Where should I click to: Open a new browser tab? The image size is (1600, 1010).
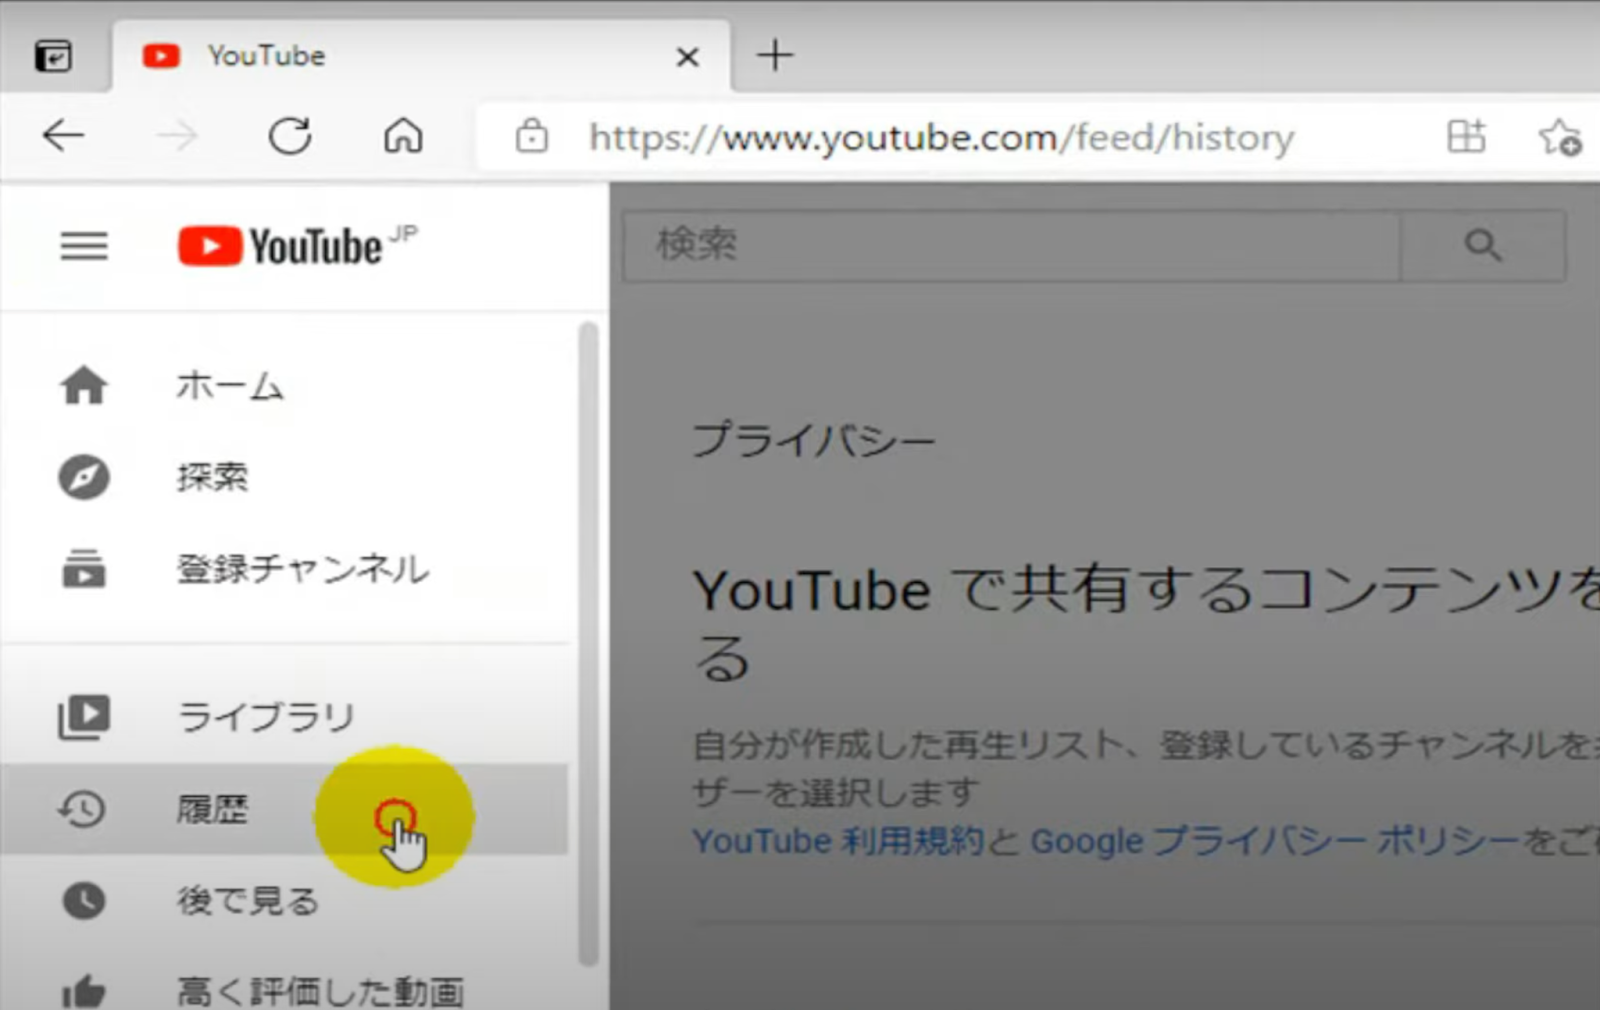775,55
